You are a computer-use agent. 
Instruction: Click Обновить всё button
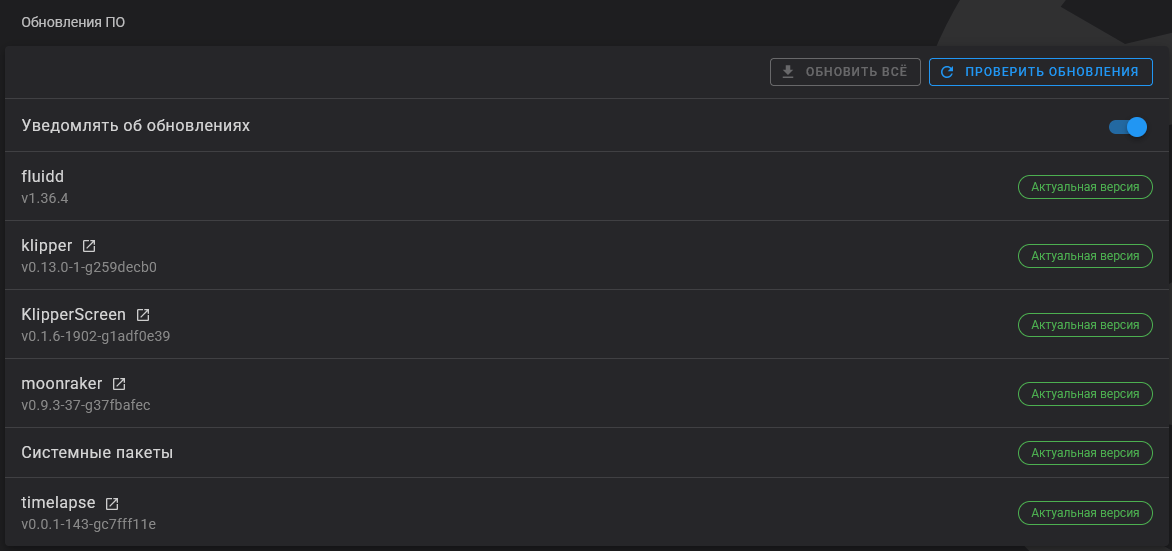845,72
